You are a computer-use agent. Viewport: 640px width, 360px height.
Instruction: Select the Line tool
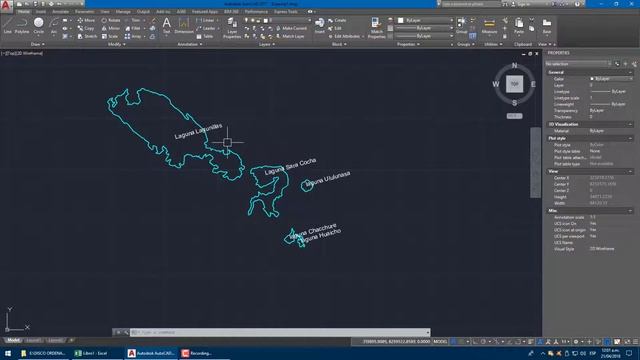[7, 25]
